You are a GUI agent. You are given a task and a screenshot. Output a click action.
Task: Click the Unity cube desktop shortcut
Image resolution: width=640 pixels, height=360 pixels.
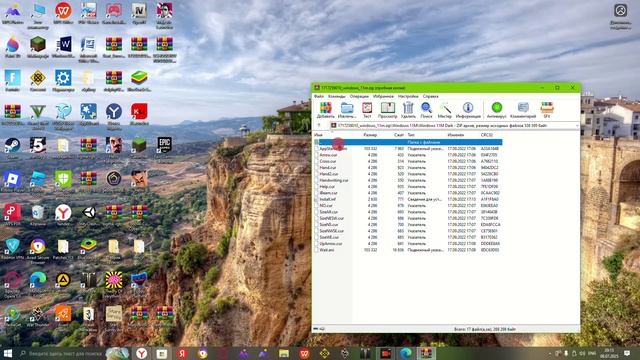[89, 213]
